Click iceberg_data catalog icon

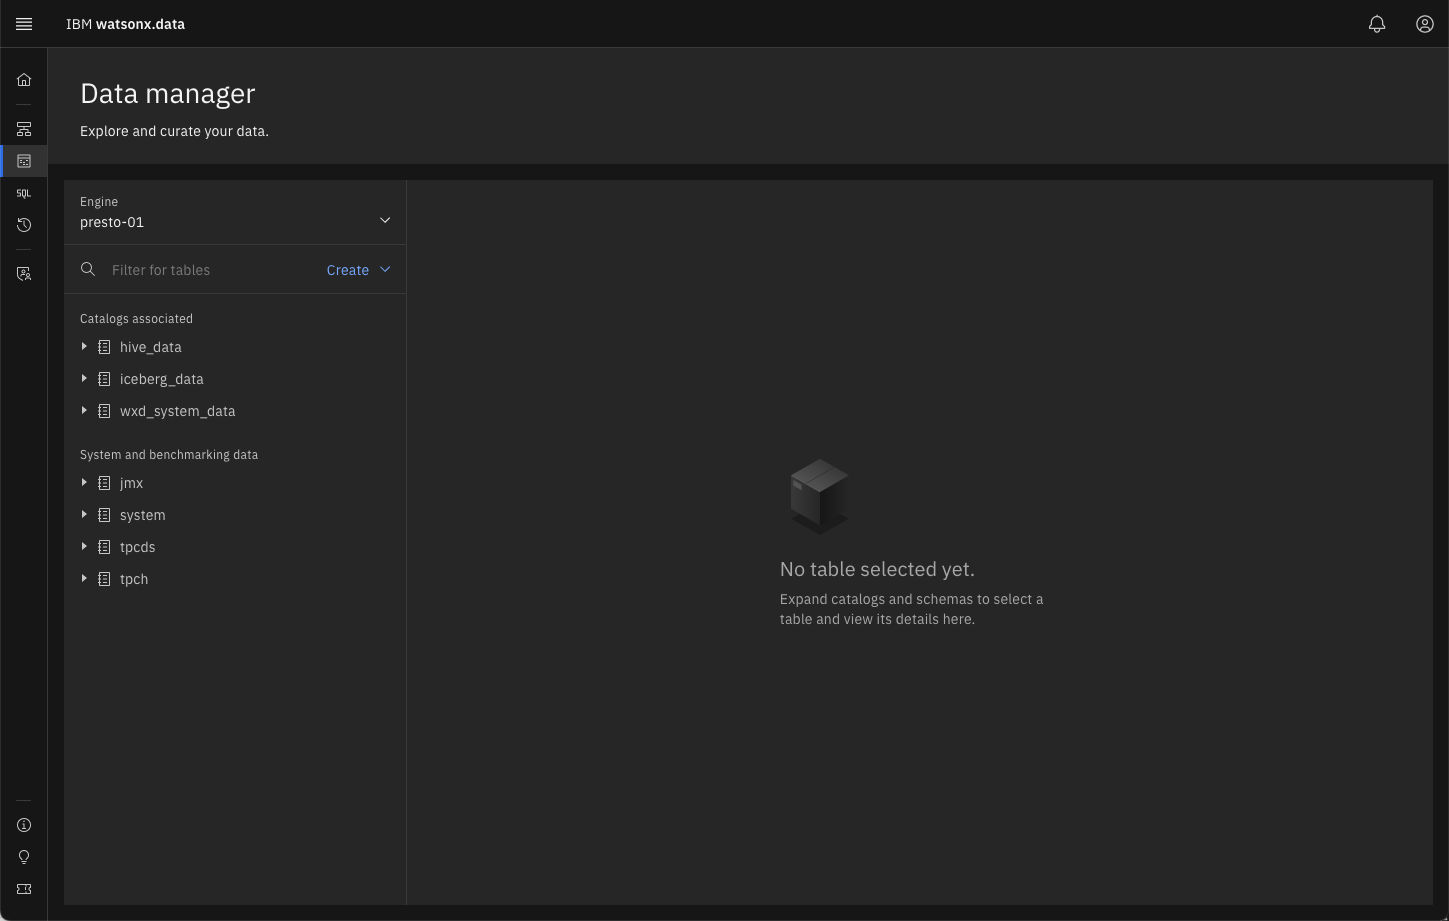(x=104, y=379)
